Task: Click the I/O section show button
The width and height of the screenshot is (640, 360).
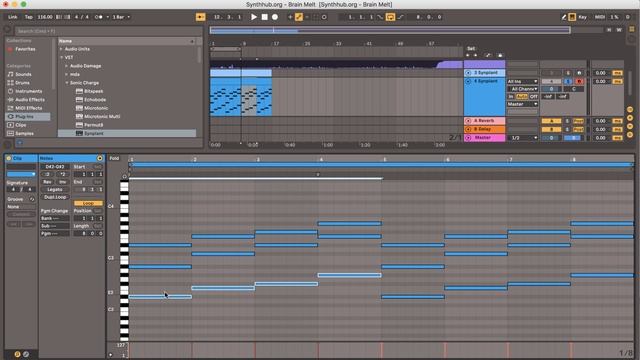Action: point(630,109)
